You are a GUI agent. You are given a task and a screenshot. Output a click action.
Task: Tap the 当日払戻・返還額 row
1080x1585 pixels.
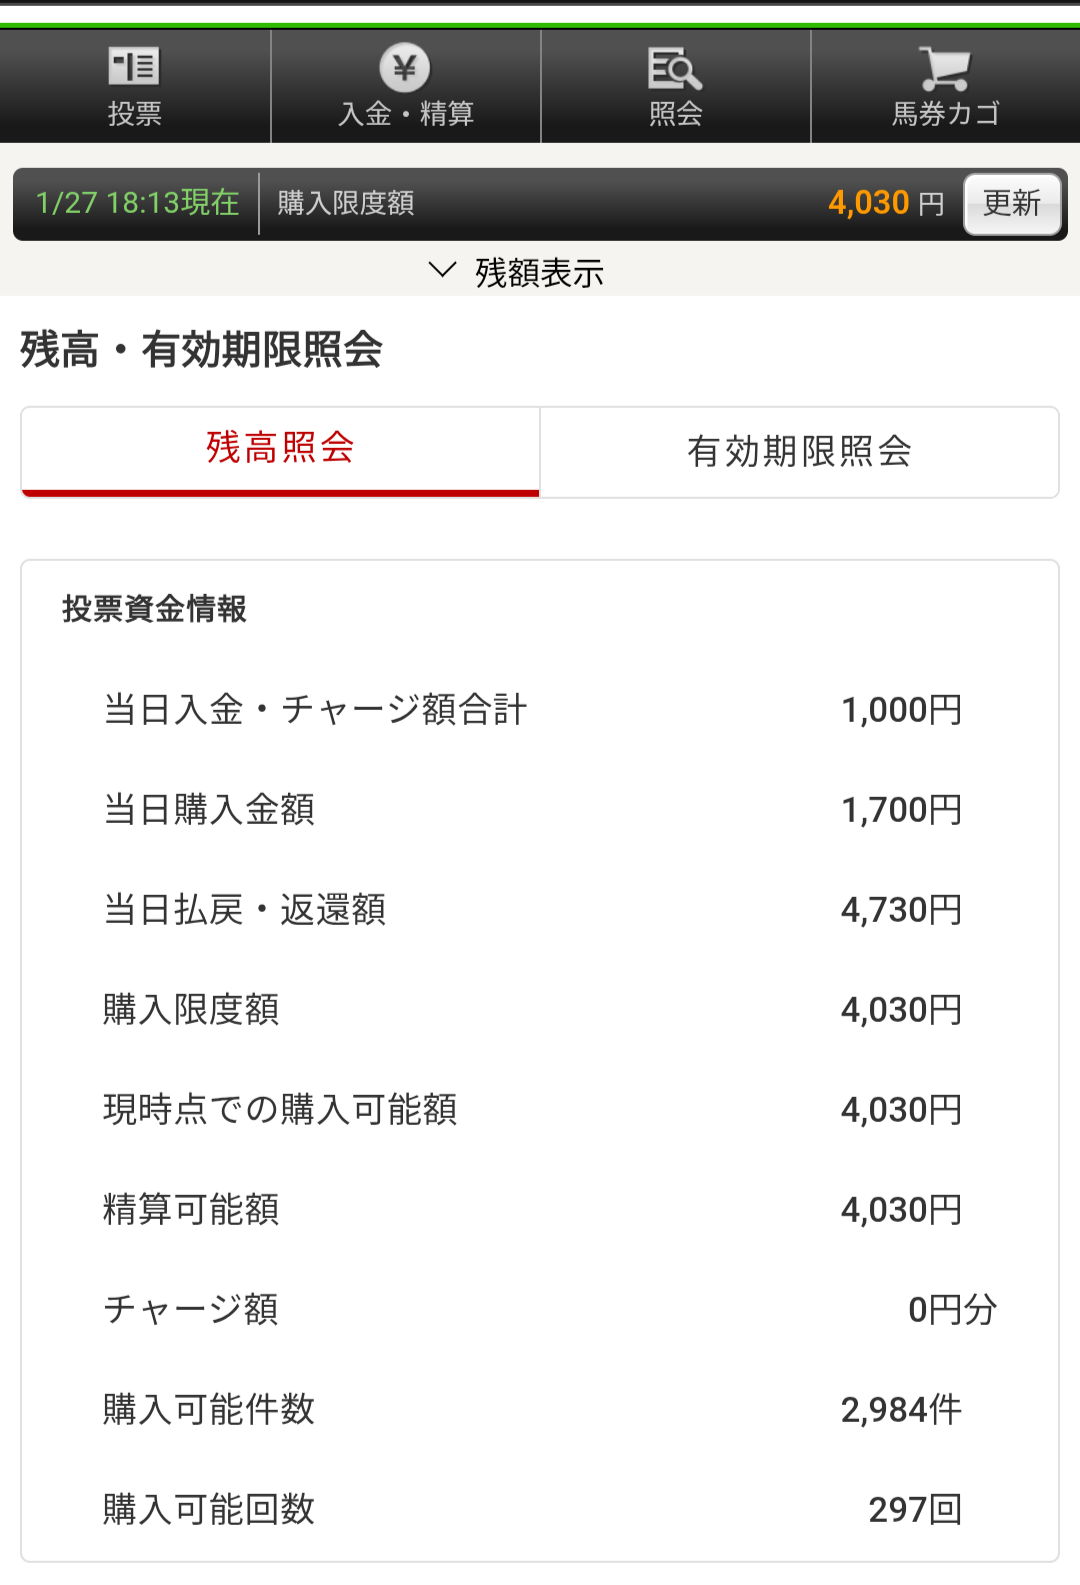point(245,910)
